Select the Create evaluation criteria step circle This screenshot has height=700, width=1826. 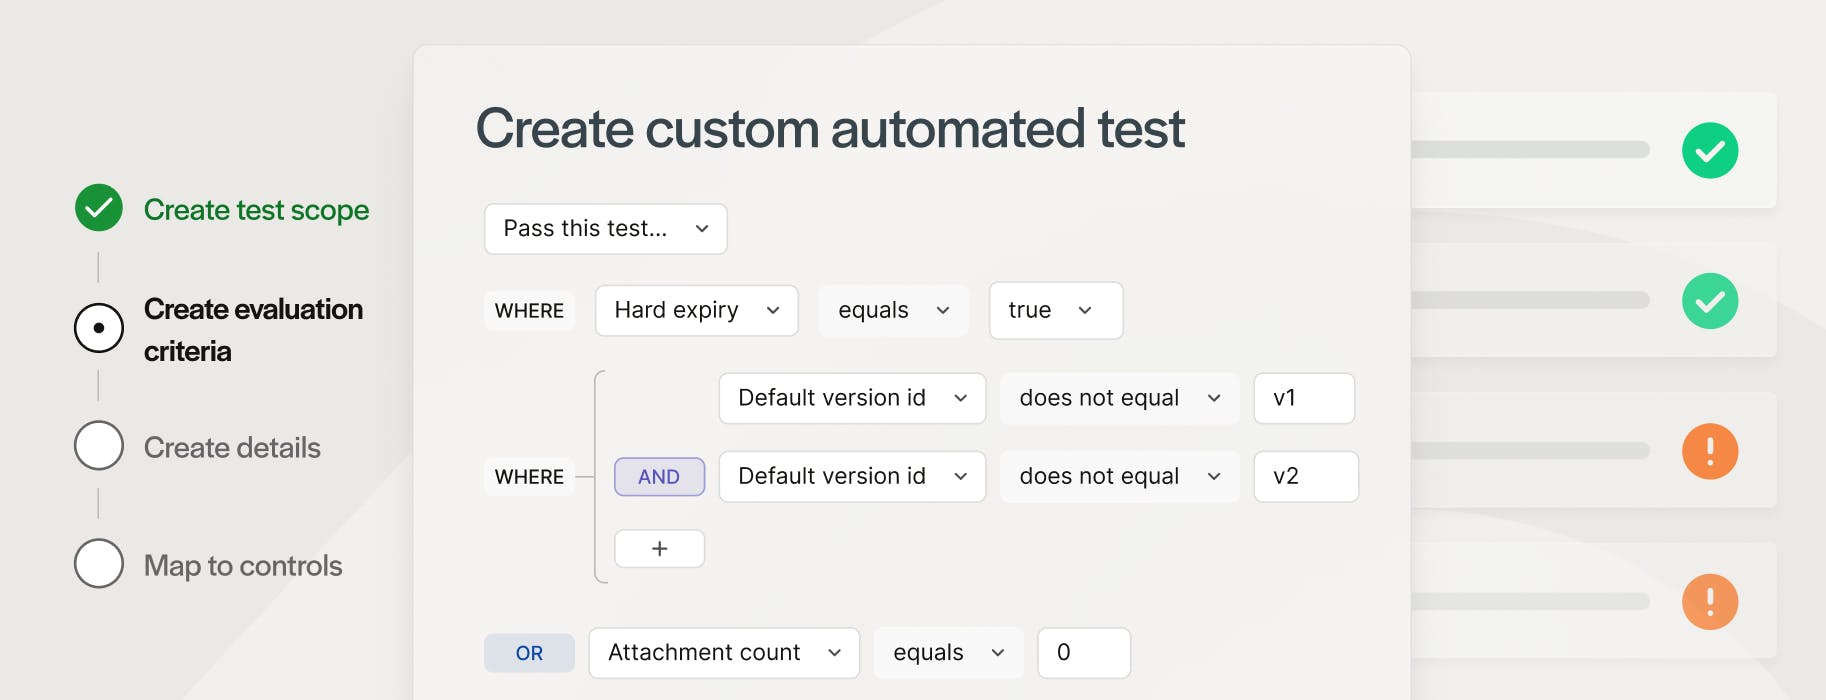[99, 328]
